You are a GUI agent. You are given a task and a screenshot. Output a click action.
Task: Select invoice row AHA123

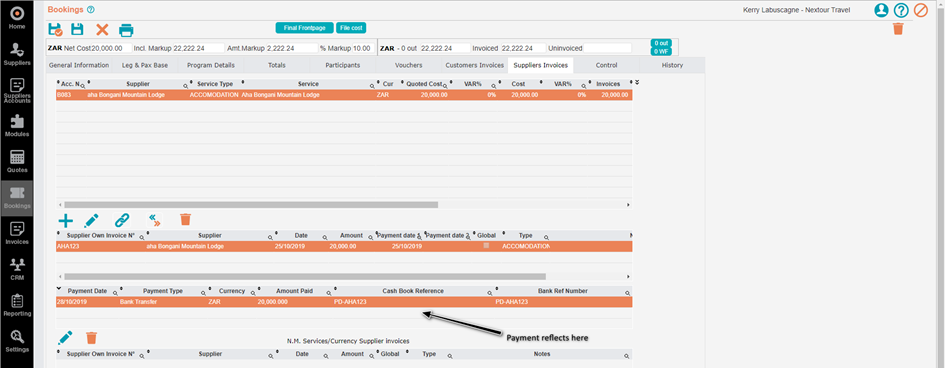click(x=344, y=246)
